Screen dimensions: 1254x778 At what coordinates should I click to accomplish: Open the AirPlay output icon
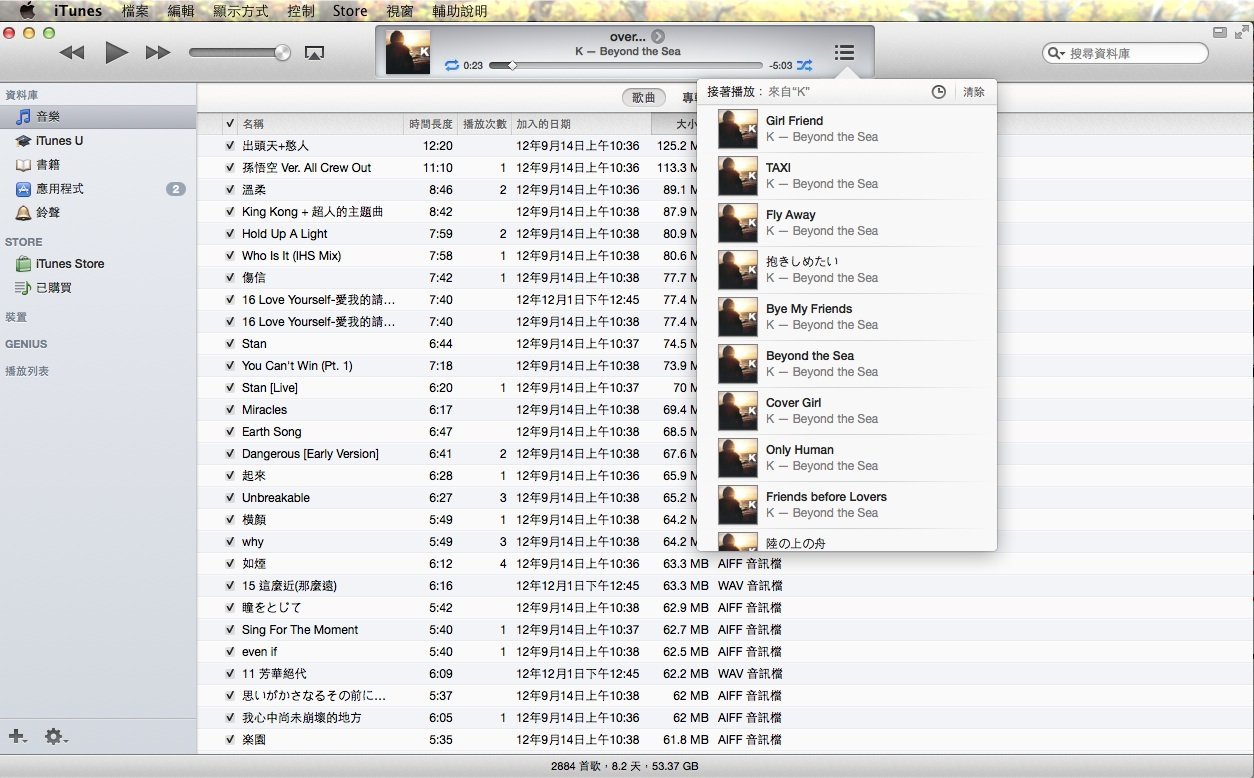click(314, 53)
